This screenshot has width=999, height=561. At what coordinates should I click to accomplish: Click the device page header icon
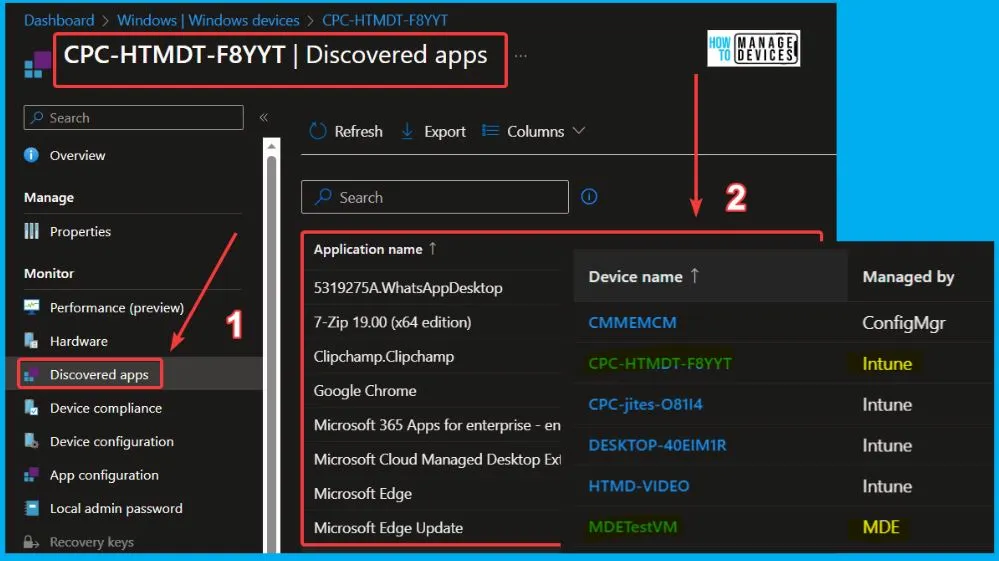(38, 65)
